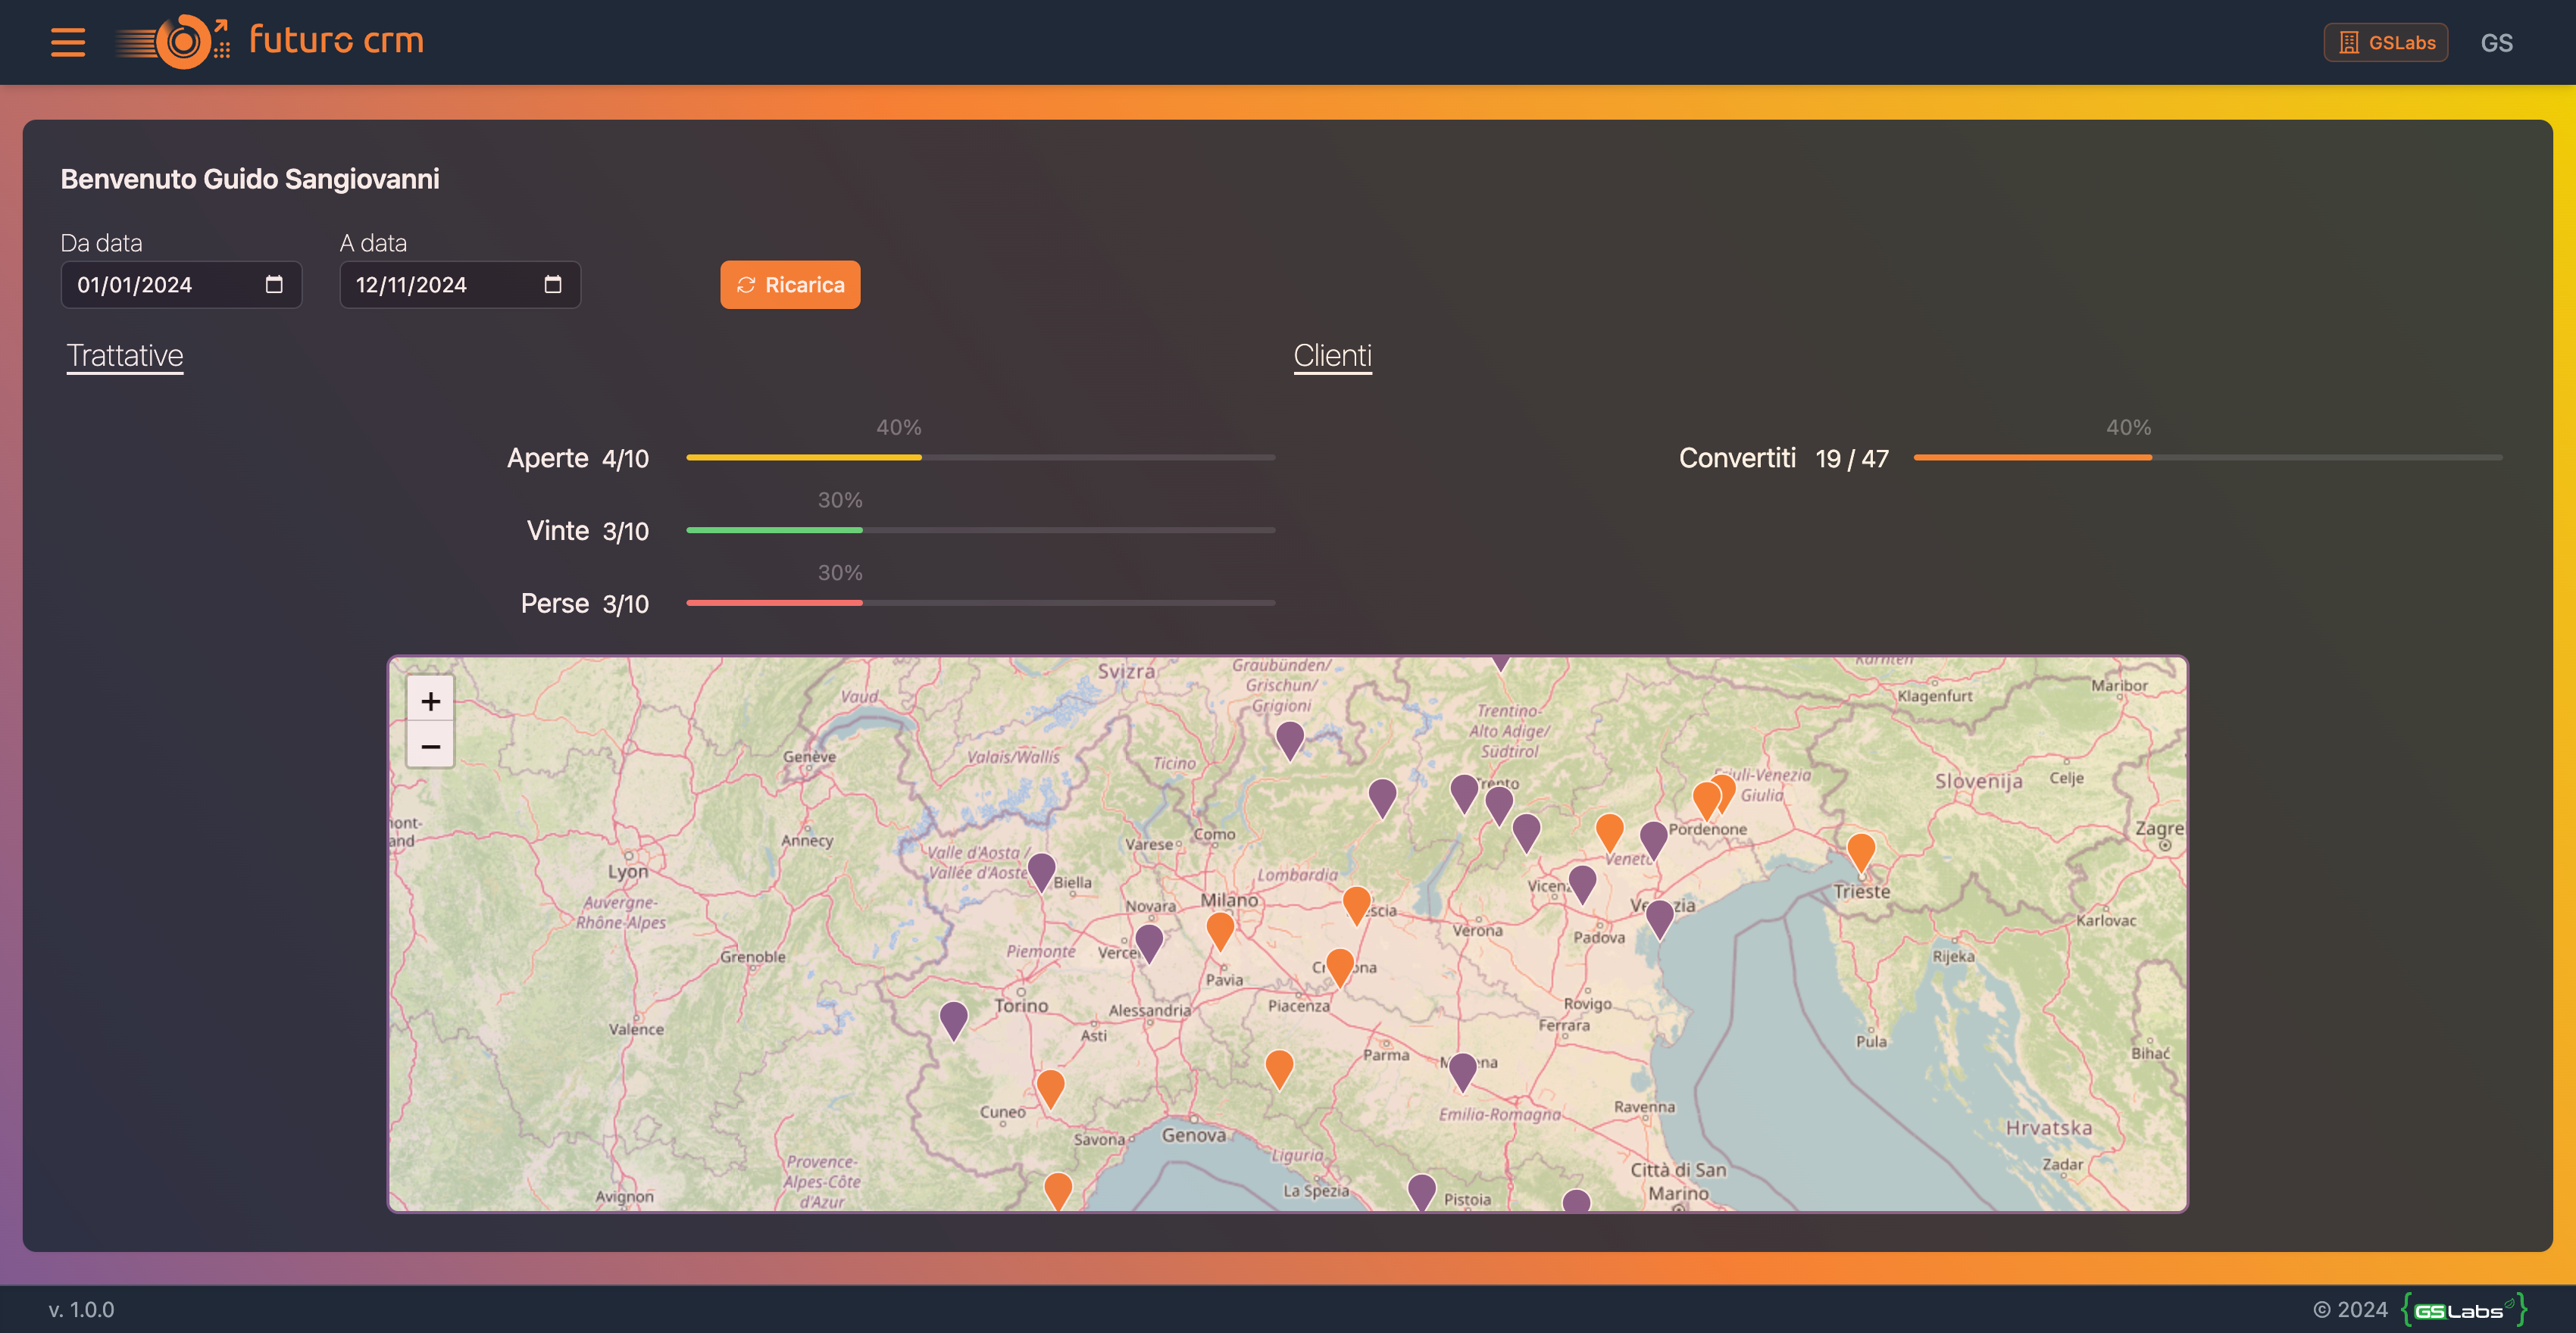Click the Da data date field
2576x1333 pixels.
(181, 285)
